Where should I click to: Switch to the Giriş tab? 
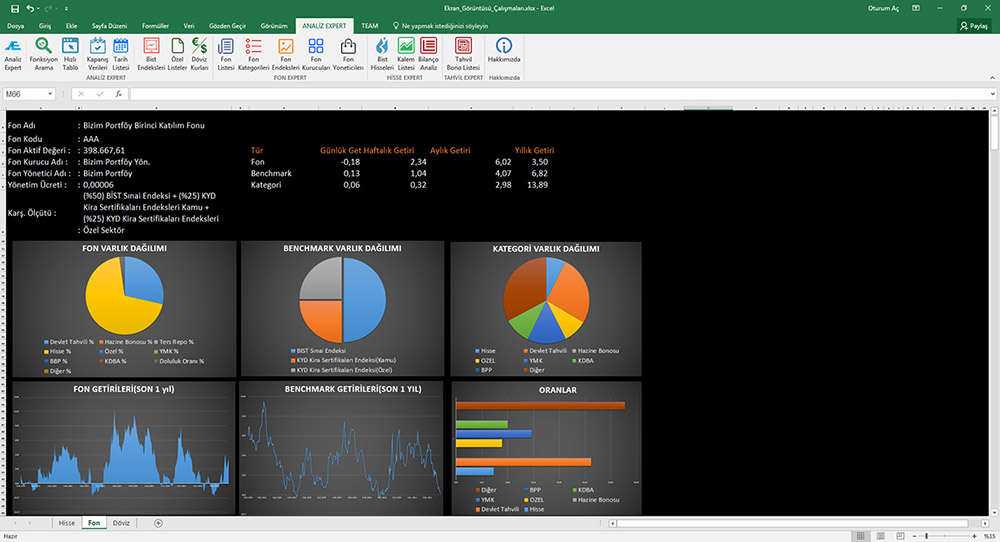click(x=45, y=26)
